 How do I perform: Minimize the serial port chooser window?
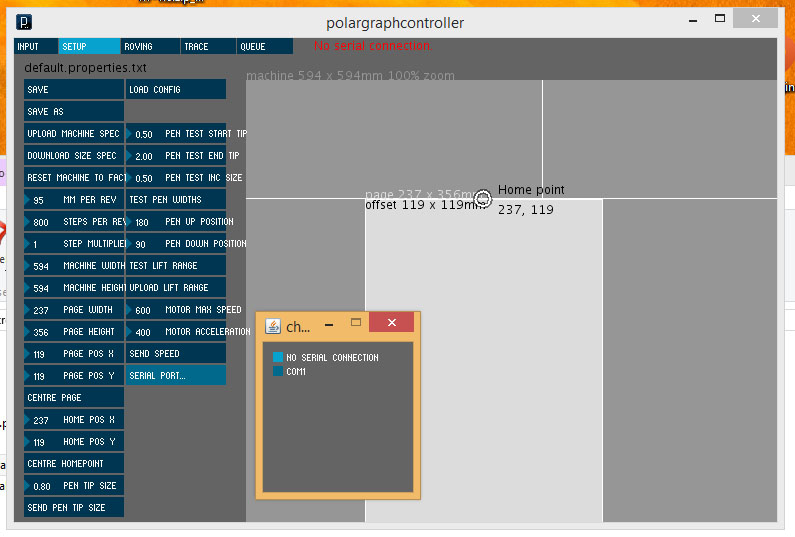(329, 325)
